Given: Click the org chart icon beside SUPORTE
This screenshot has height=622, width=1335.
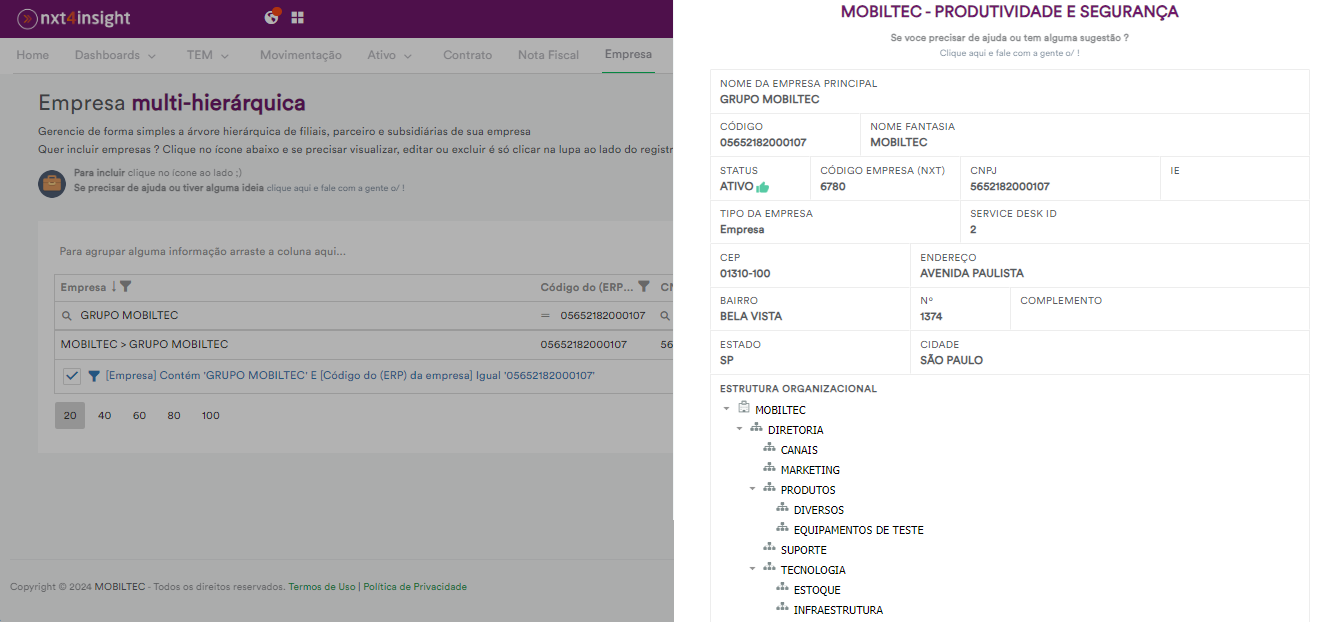Looking at the screenshot, I should click(x=769, y=549).
